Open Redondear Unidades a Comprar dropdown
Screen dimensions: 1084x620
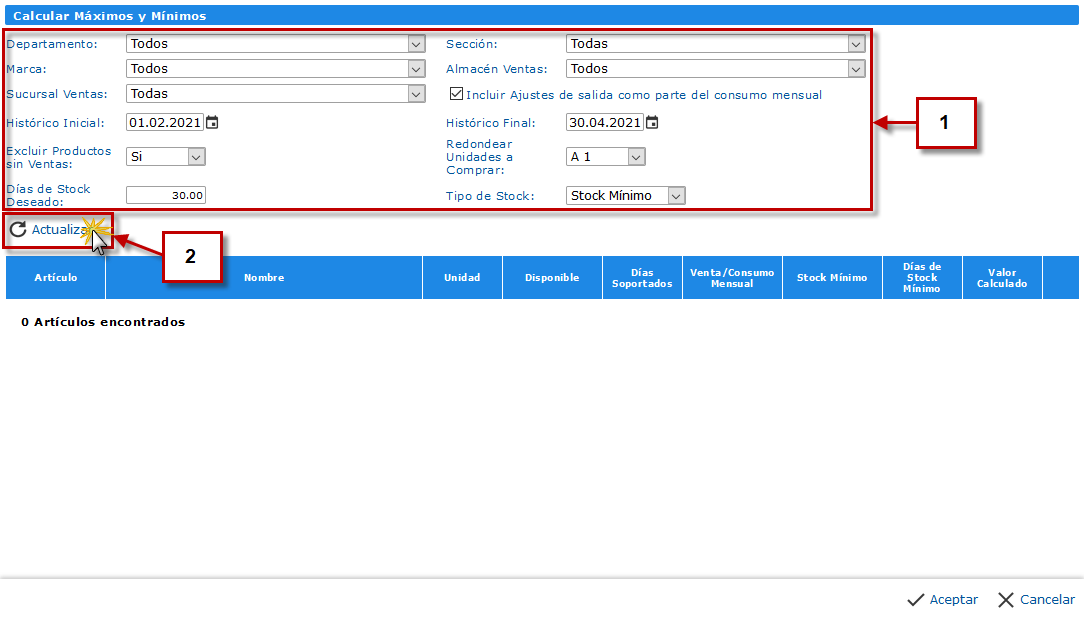coord(636,157)
